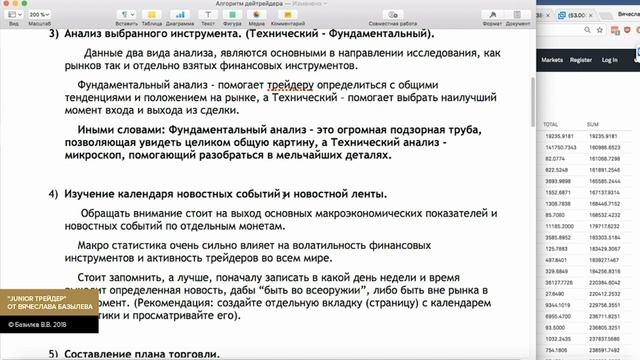
Task: Click the Media (Медиа) toolbar icon
Action: point(256,15)
